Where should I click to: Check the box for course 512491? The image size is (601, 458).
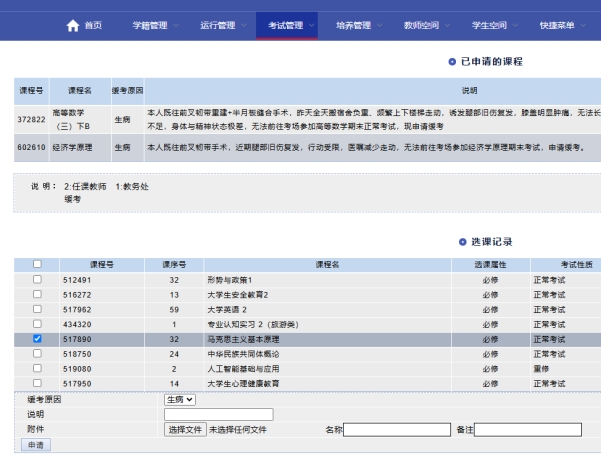pos(37,279)
